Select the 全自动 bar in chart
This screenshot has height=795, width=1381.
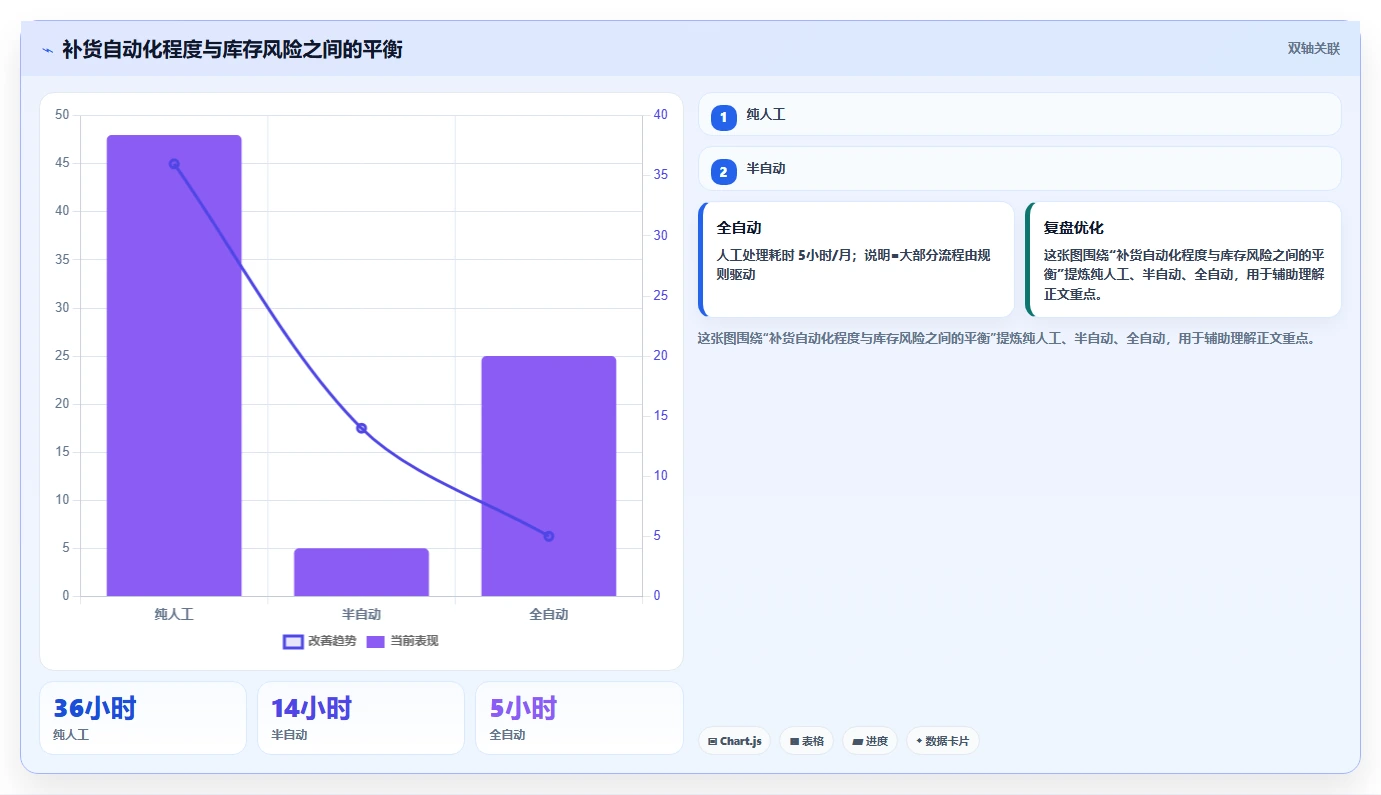point(548,476)
